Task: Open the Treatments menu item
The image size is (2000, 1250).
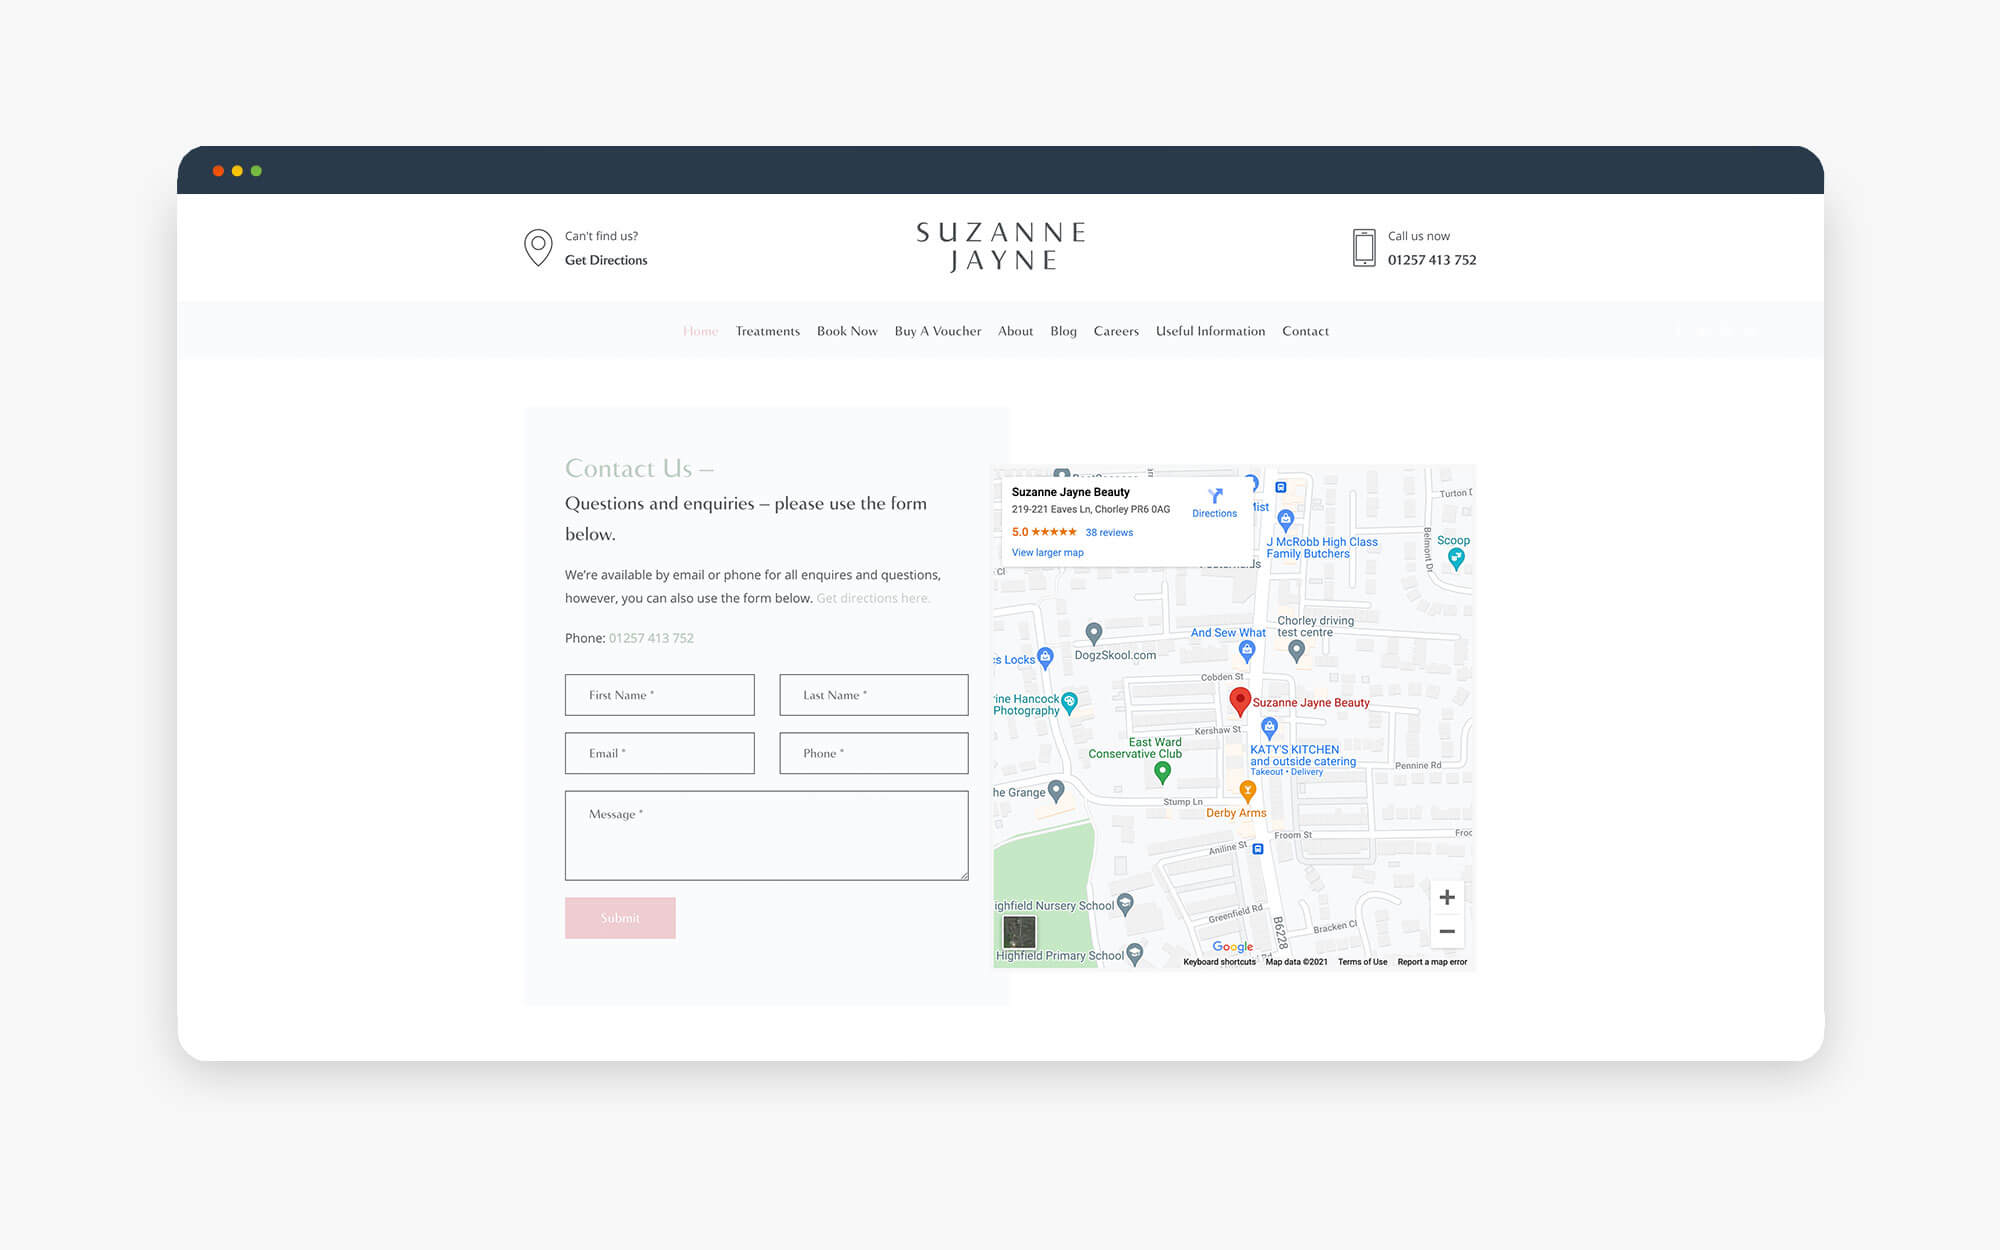Action: click(x=767, y=331)
